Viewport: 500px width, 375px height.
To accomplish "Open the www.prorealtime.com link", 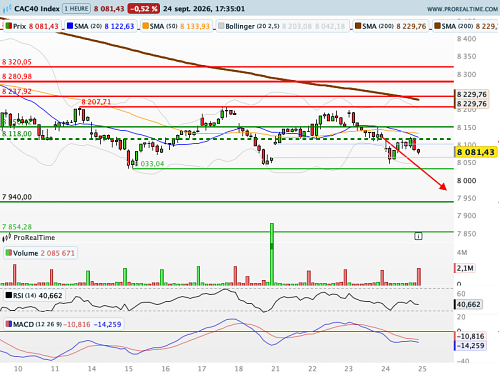I will 463,9.
